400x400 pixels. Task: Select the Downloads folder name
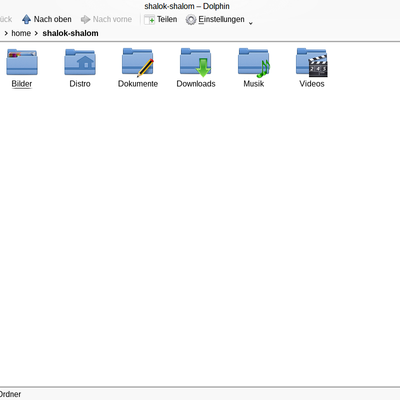click(196, 84)
